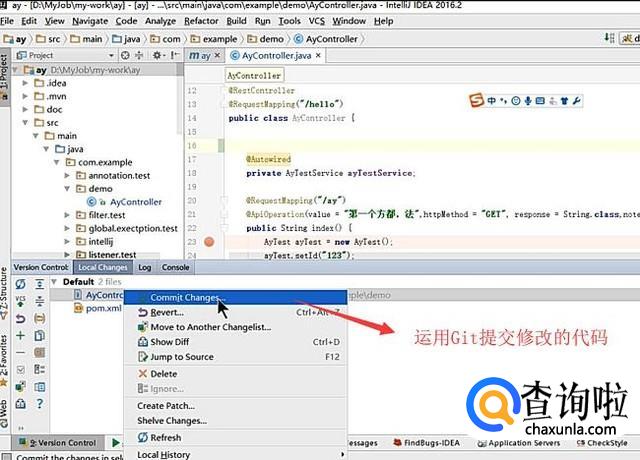
Task: Click the Move to Another Changelist toolbar icon
Action: [20, 387]
